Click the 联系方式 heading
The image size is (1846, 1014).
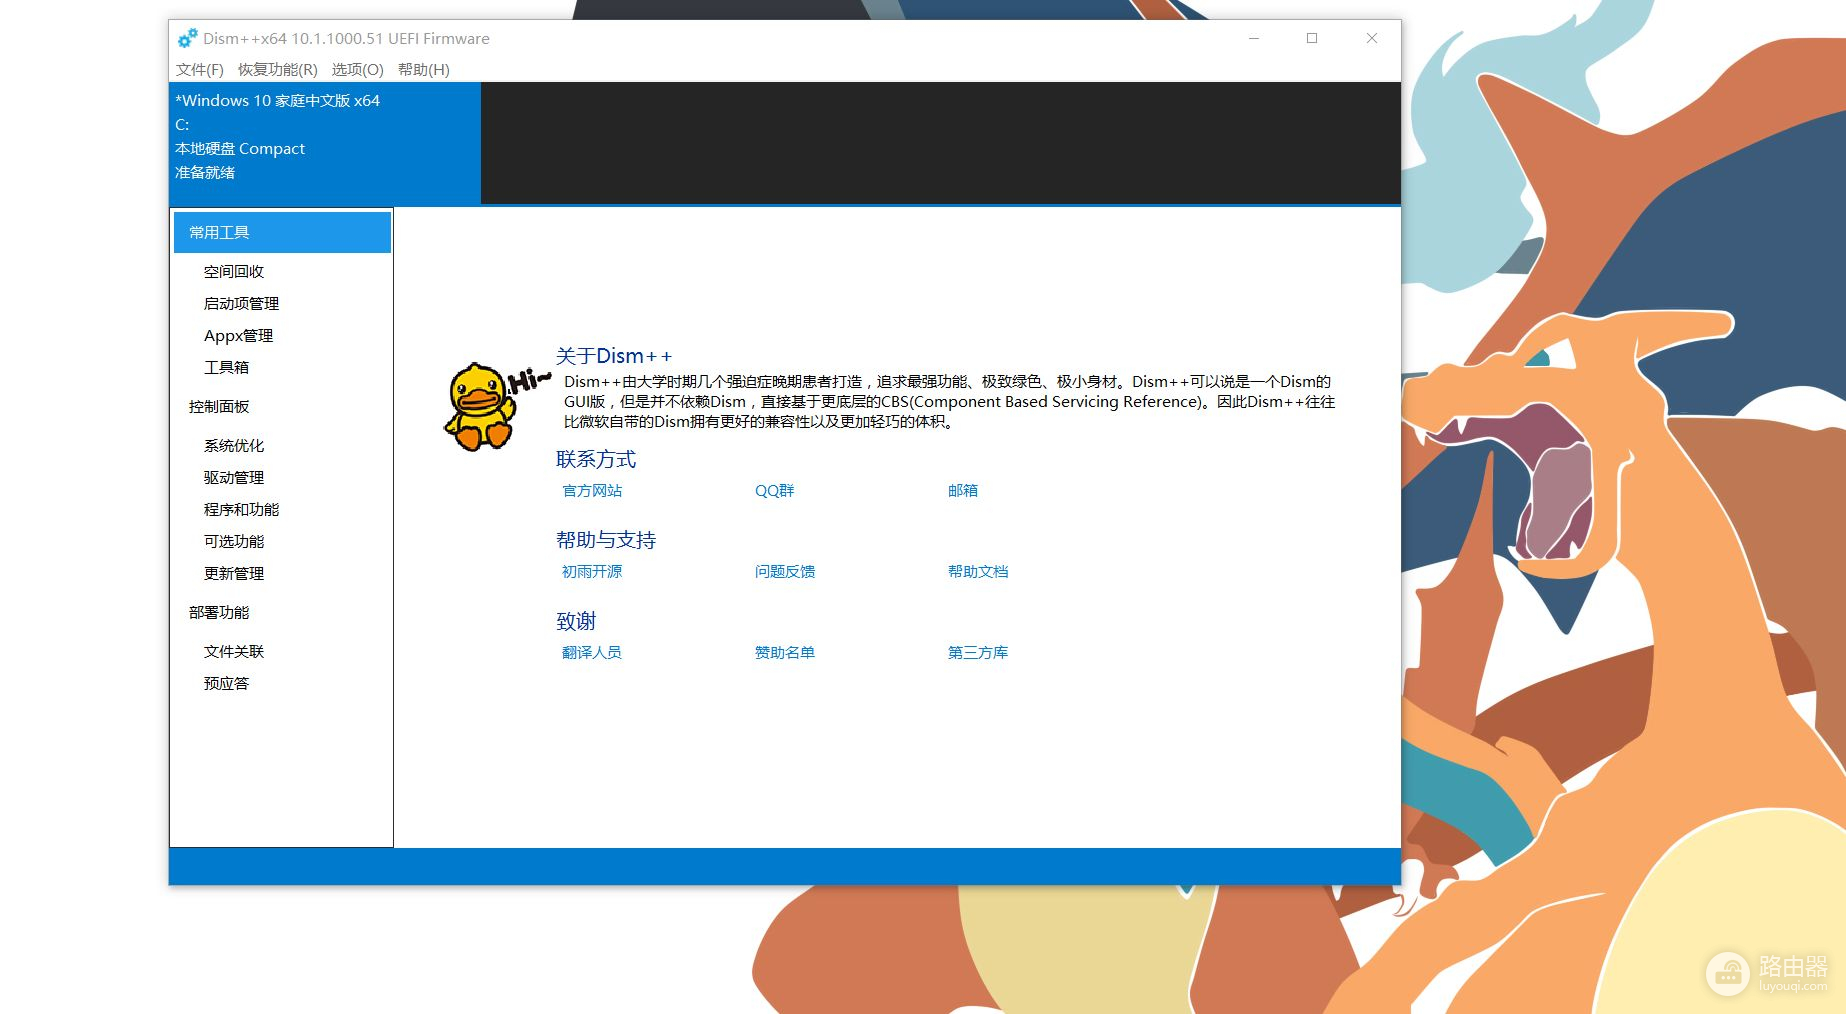[x=596, y=459]
